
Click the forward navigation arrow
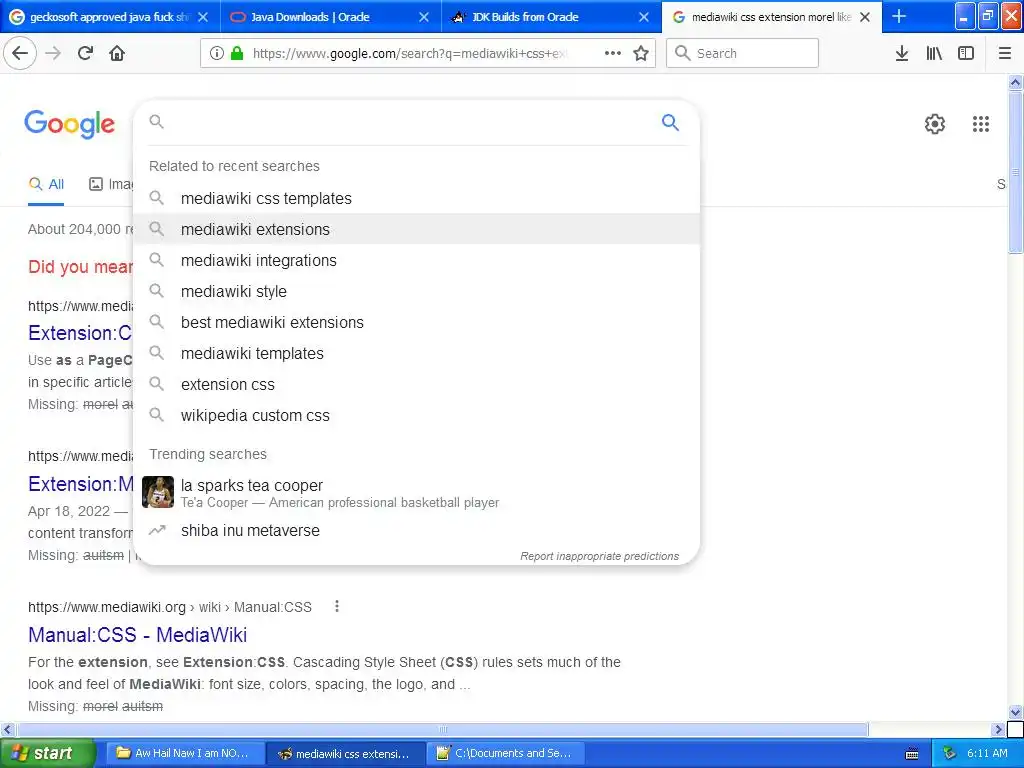(53, 54)
